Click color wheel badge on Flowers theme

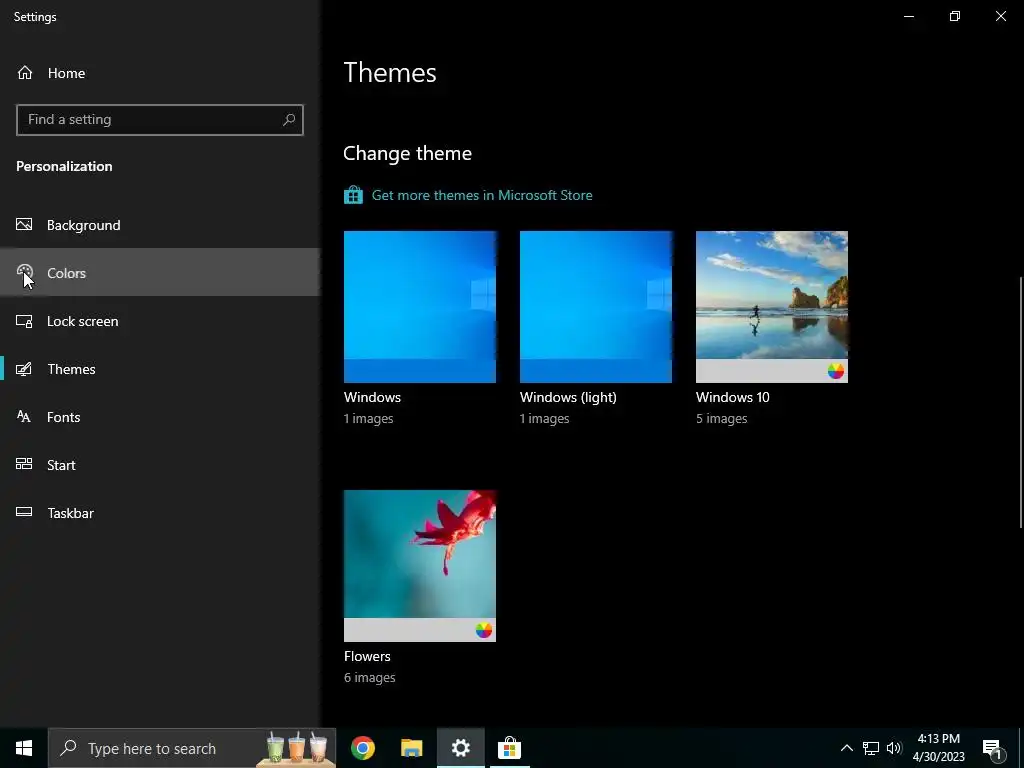pyautogui.click(x=483, y=630)
